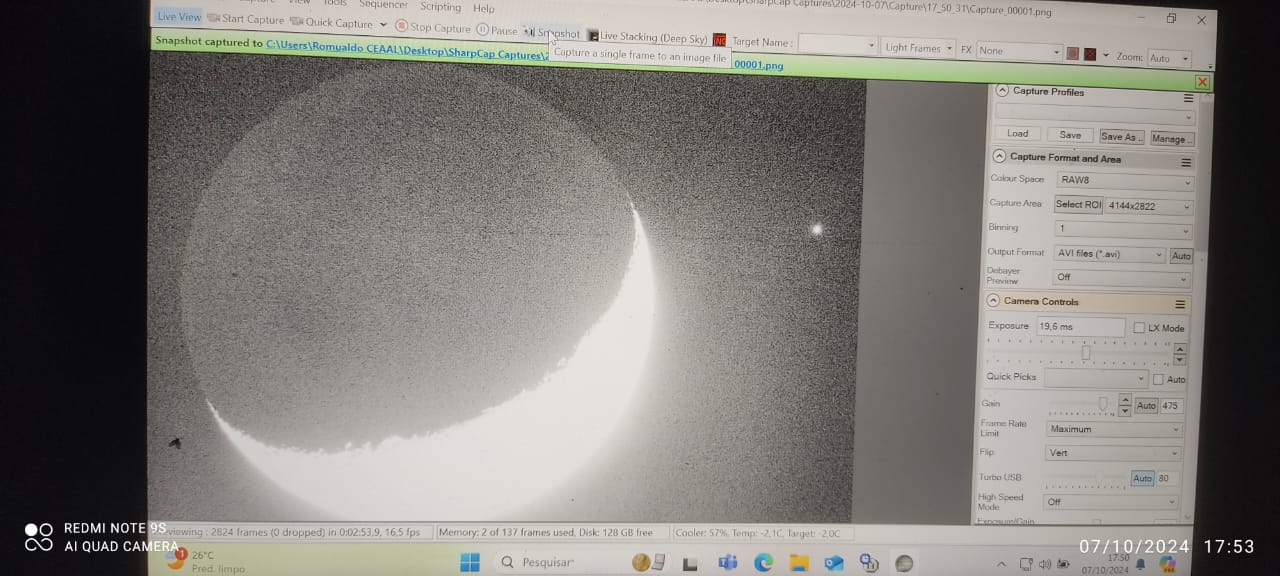Click the Select ROI button

[x=1078, y=205]
